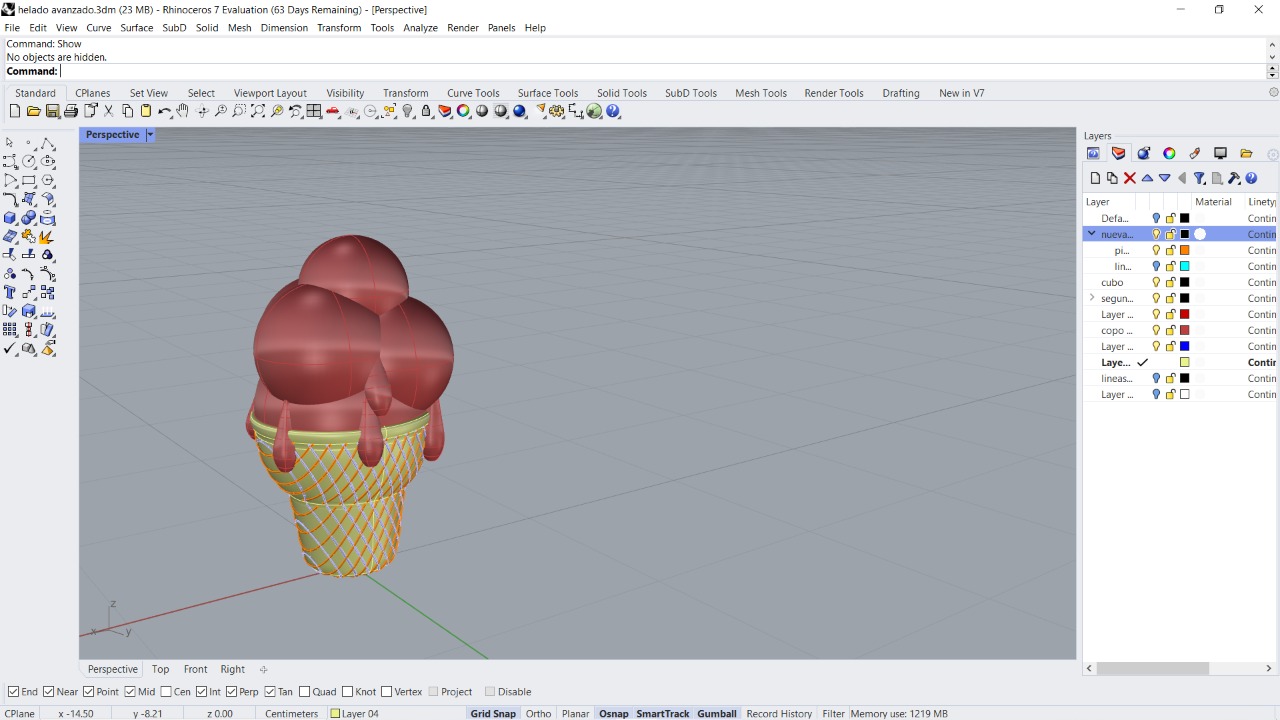Expand the segun... layer tree arrow

coord(1091,298)
